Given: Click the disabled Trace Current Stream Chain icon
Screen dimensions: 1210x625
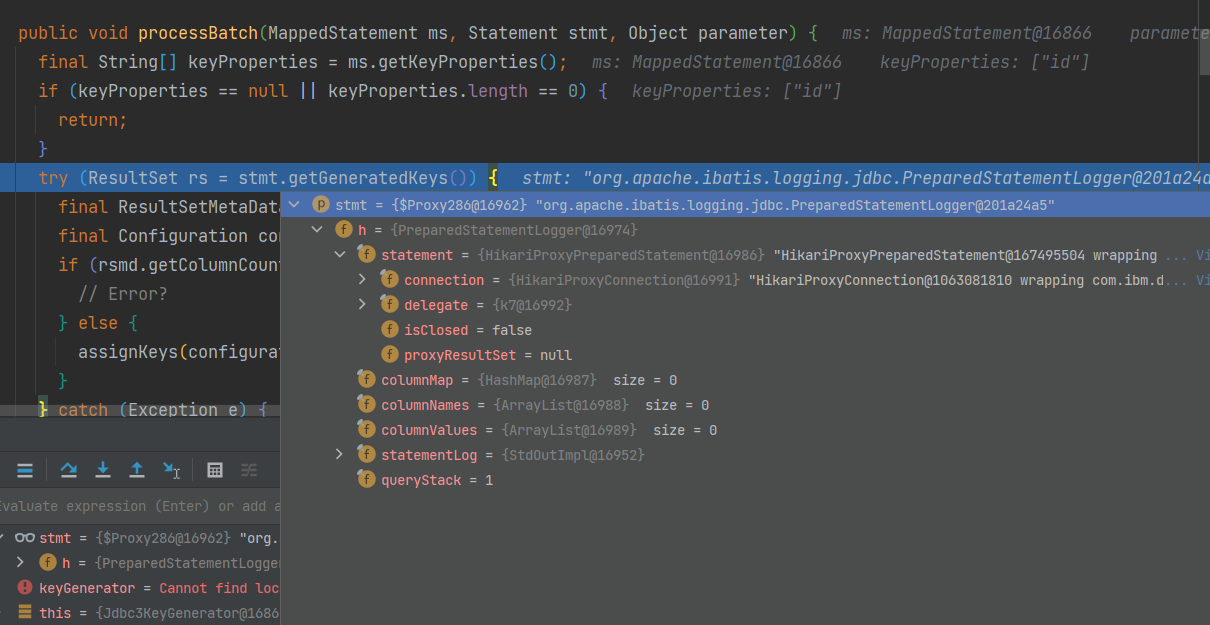Looking at the screenshot, I should [249, 470].
